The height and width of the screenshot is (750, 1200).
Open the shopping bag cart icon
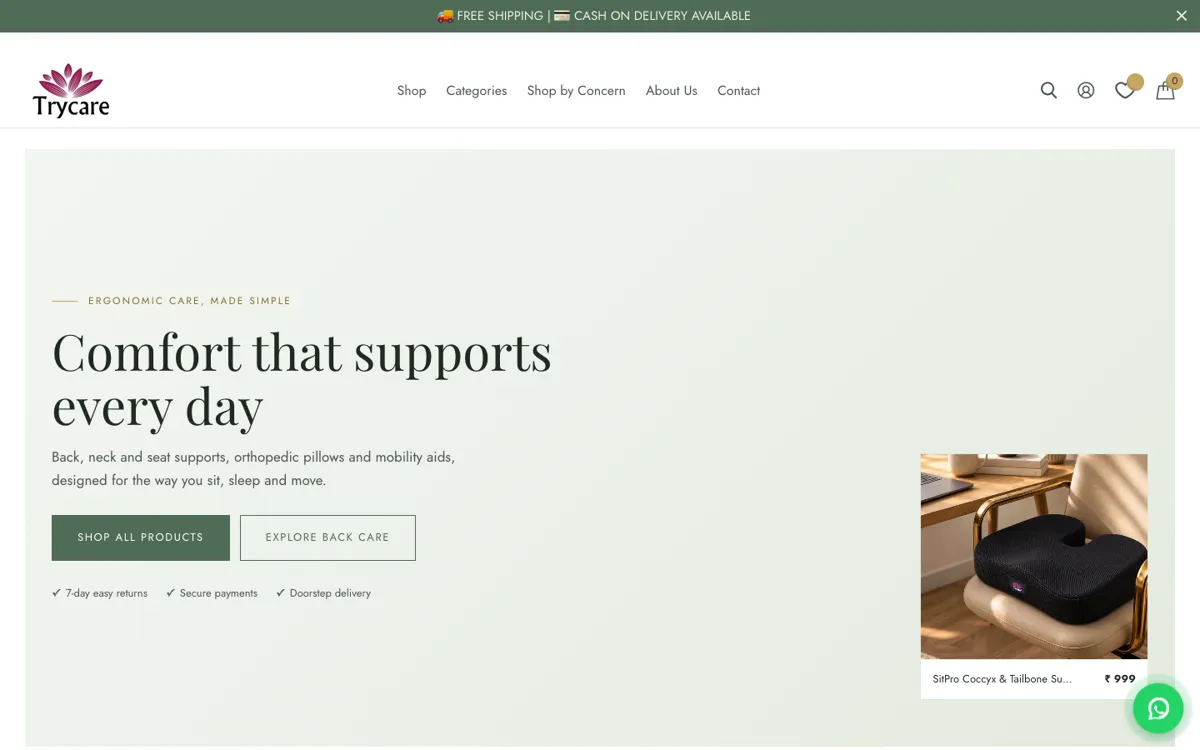coord(1165,90)
